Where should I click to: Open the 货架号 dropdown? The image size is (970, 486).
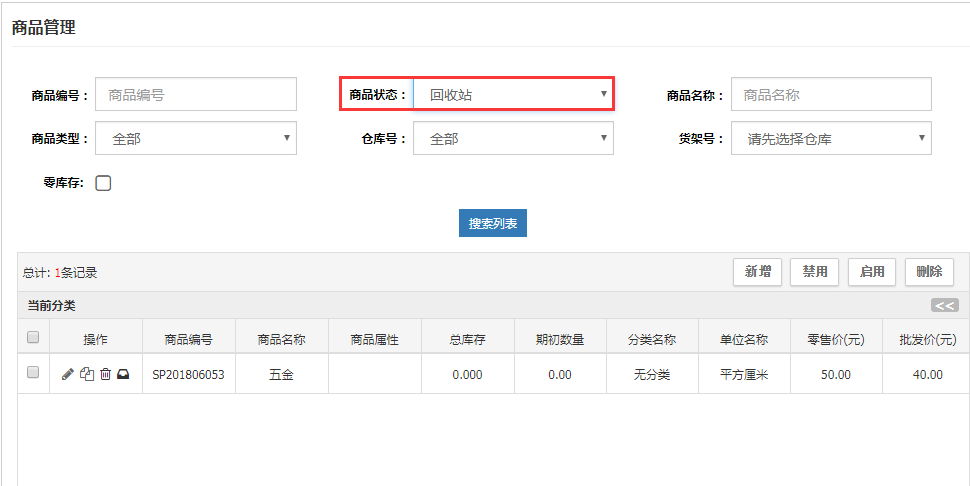click(x=831, y=139)
